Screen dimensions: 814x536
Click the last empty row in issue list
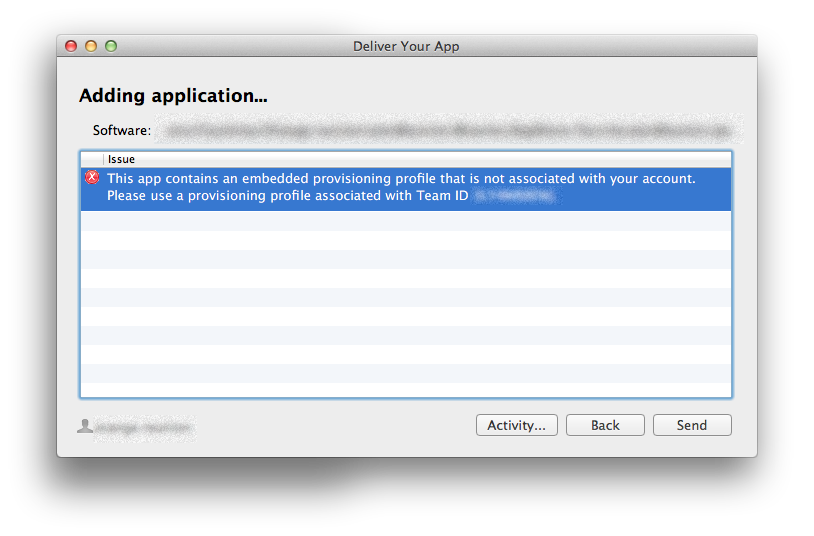(406, 390)
